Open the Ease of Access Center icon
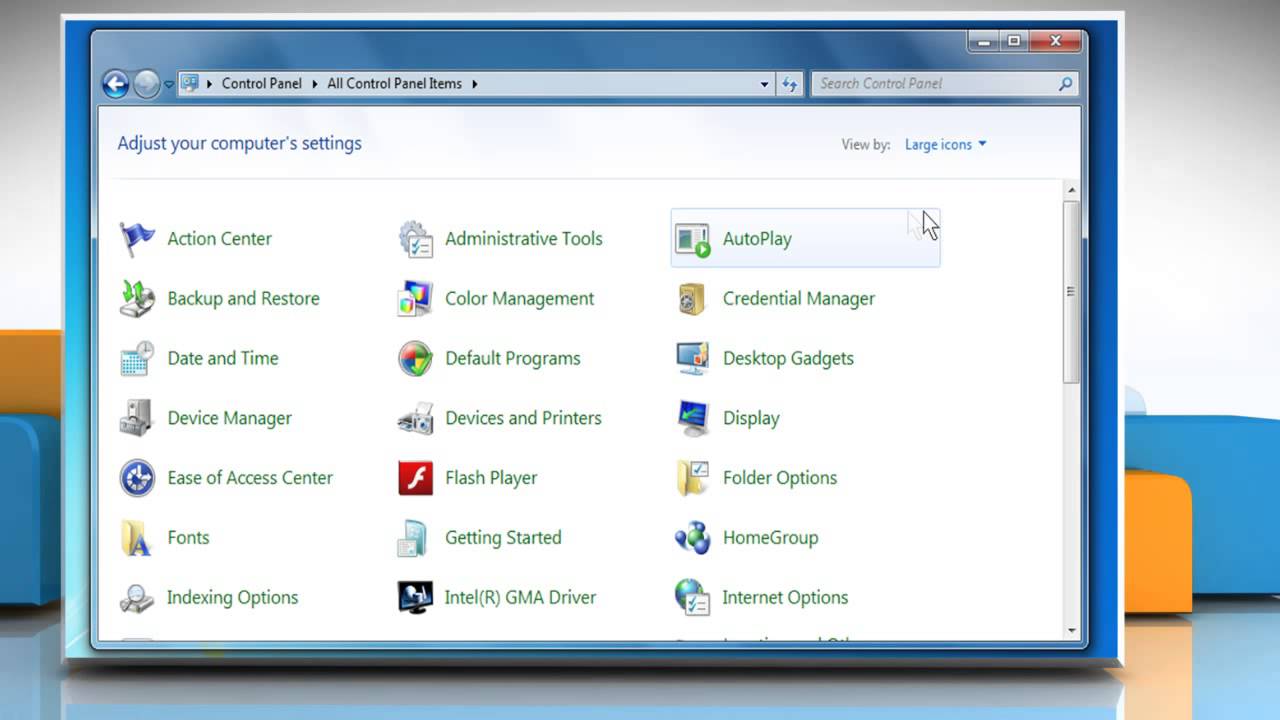Screen dimensions: 1280x720 pyautogui.click(x=137, y=478)
